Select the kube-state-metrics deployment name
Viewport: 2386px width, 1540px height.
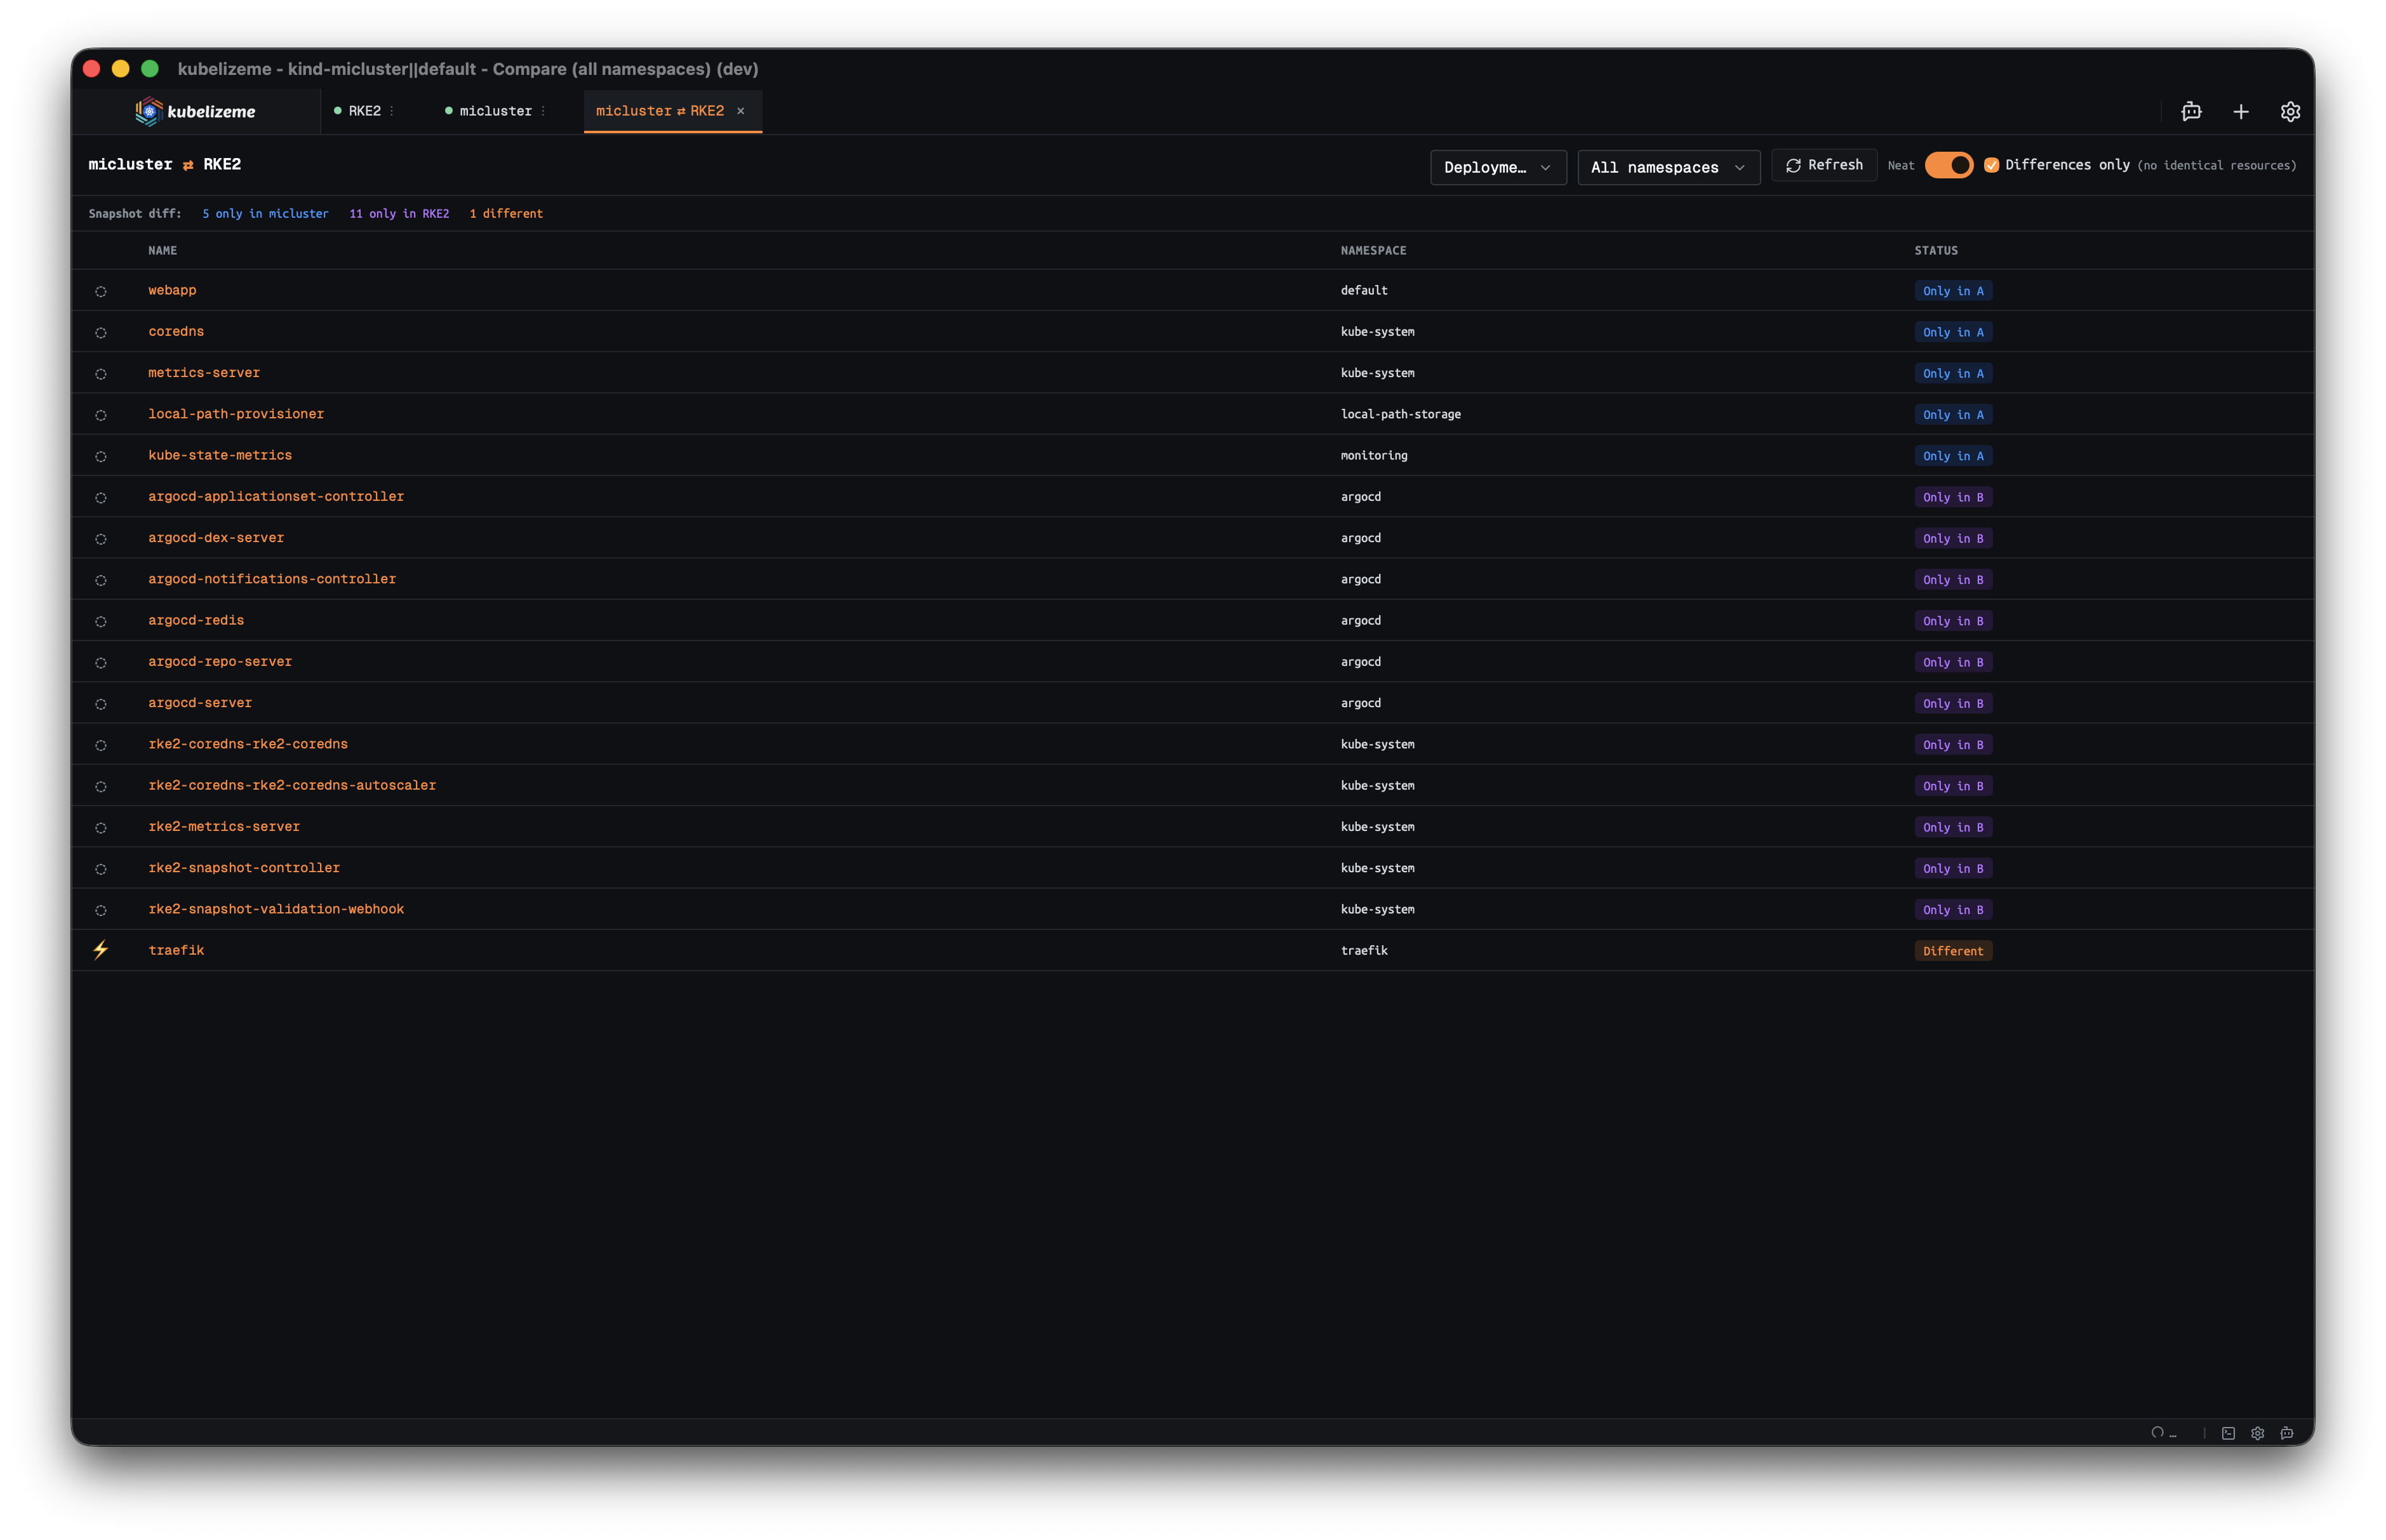point(220,455)
